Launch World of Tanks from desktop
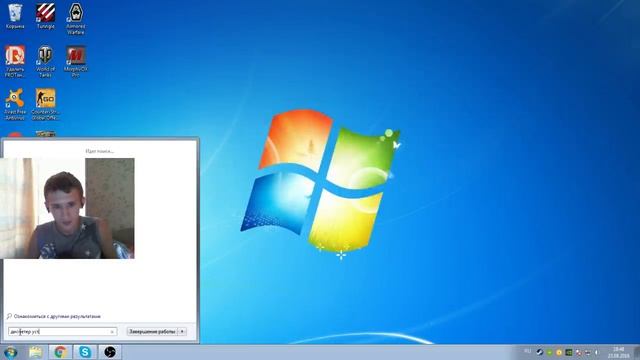640x360 pixels. click(45, 62)
